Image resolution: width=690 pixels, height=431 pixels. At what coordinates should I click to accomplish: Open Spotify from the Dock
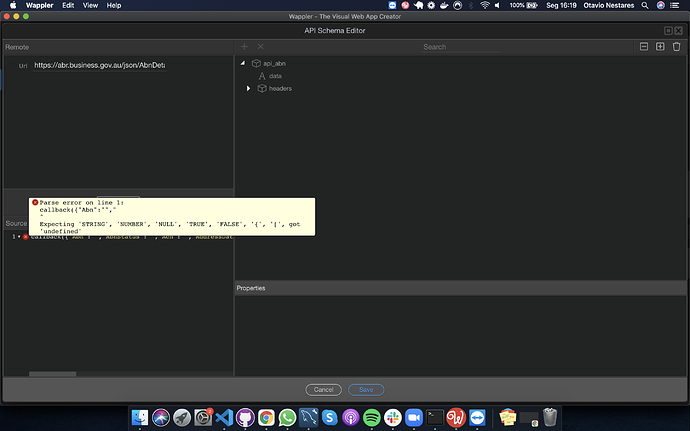pos(372,417)
